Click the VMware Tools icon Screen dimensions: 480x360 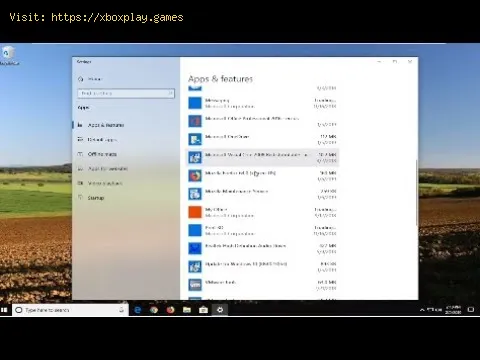[195, 285]
